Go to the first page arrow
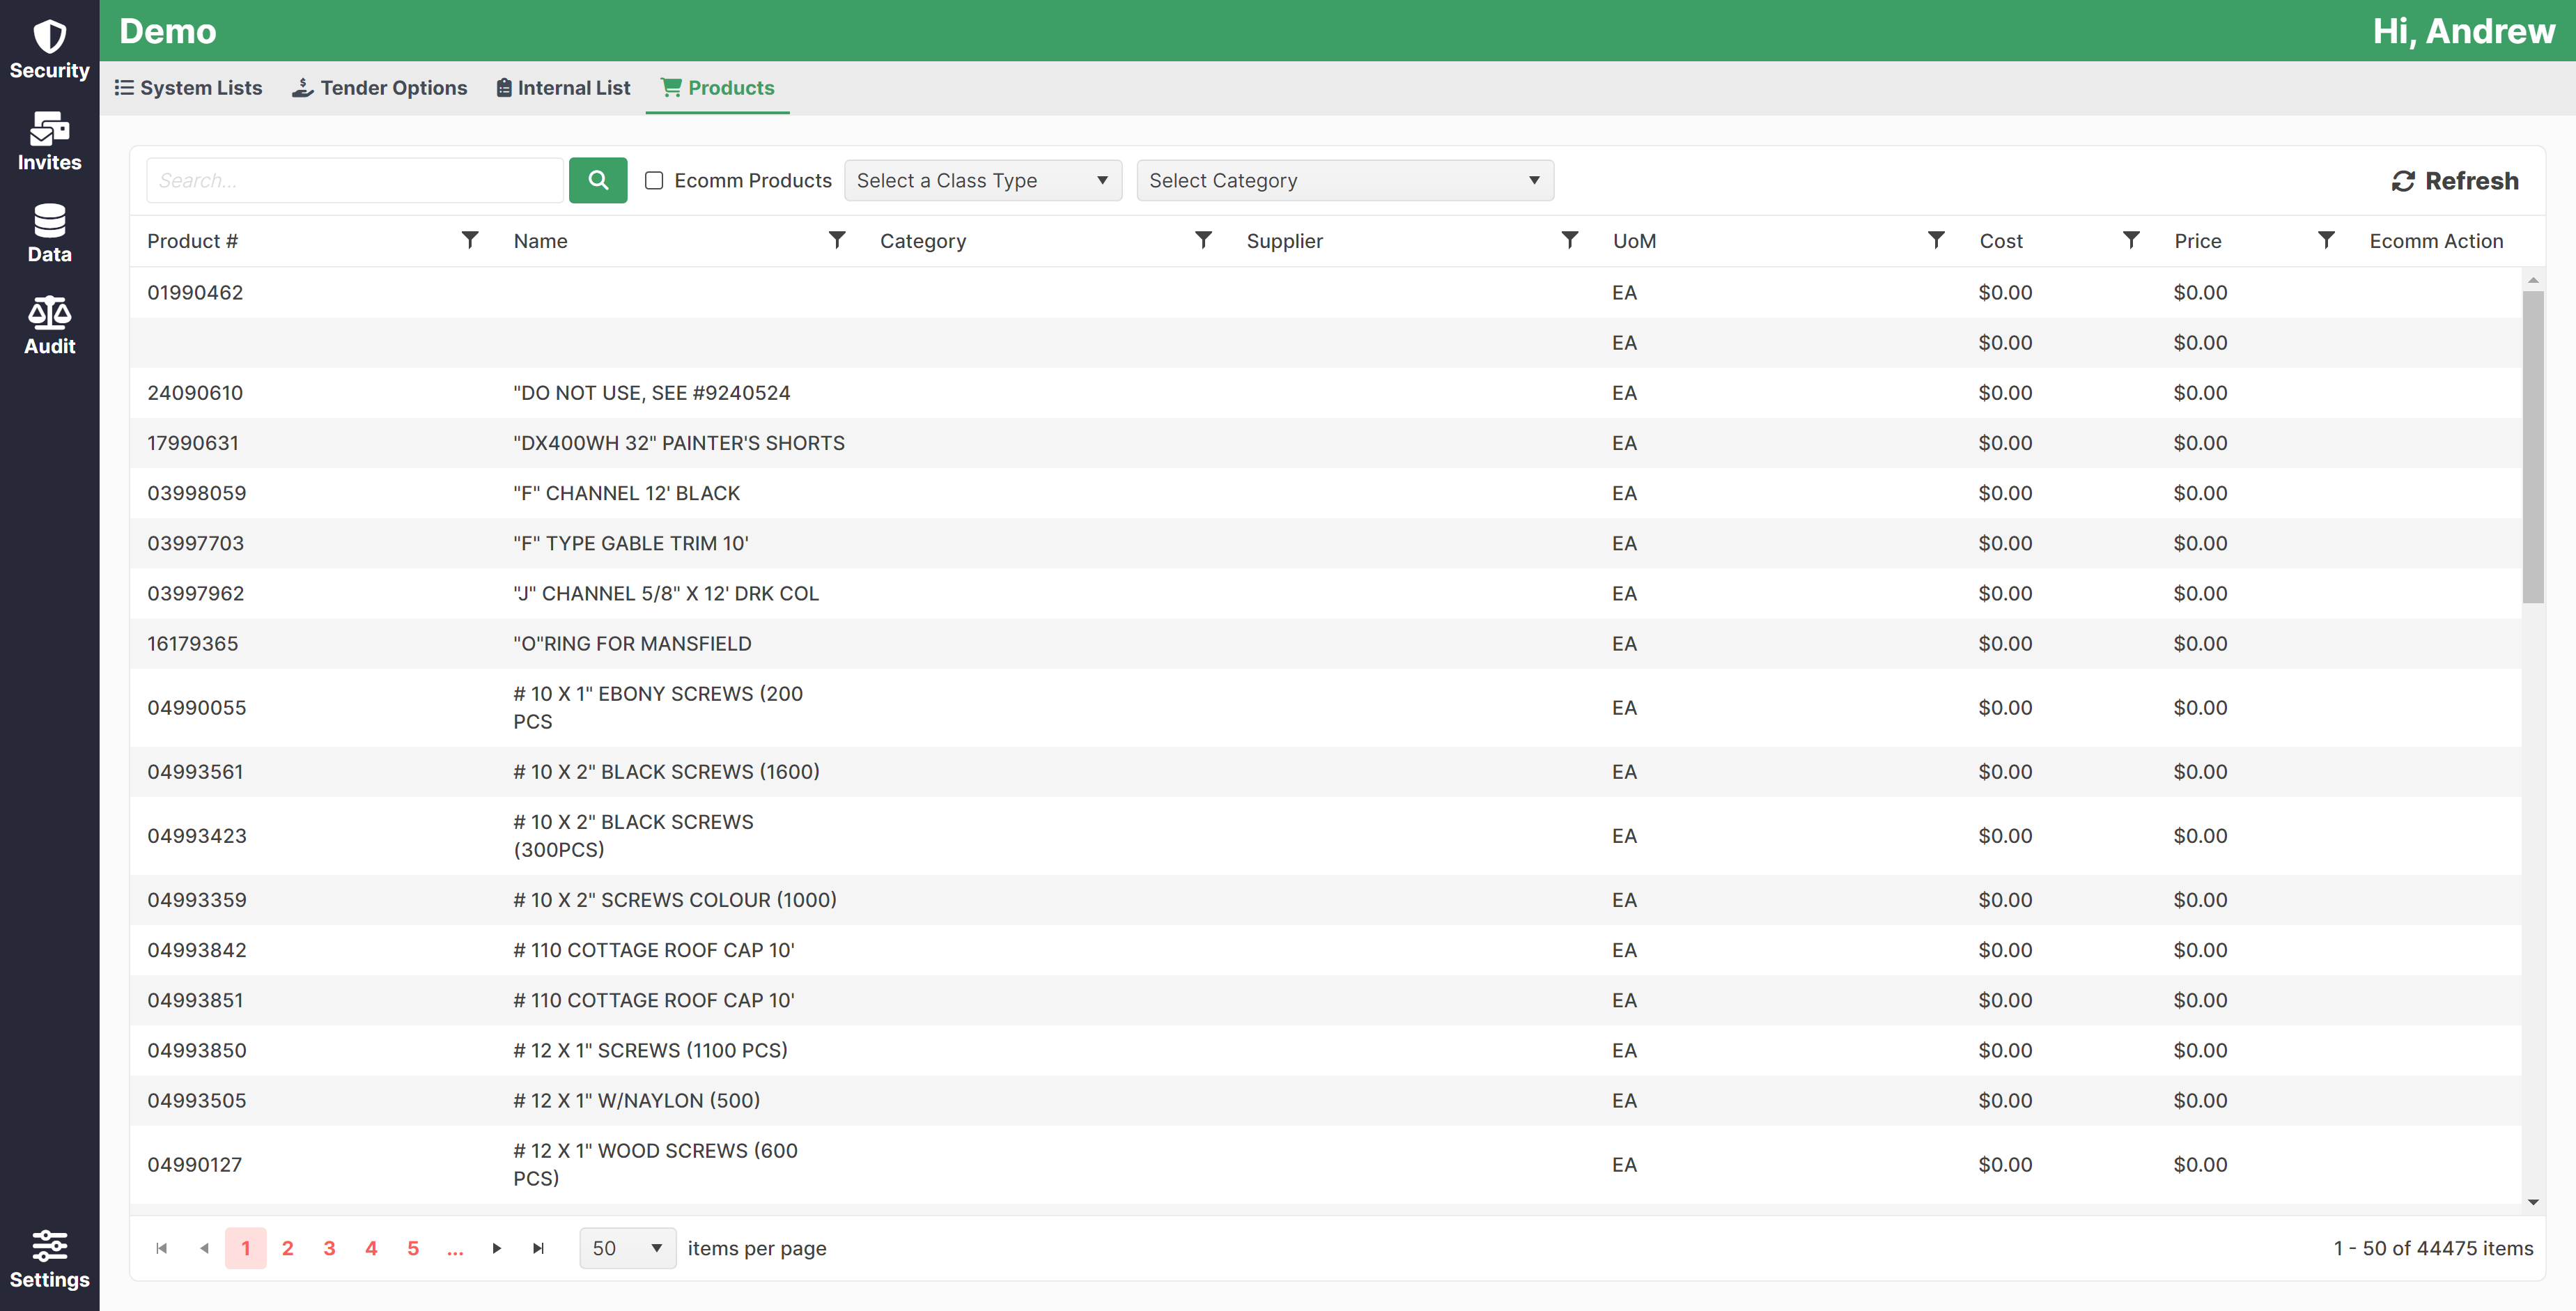The height and width of the screenshot is (1311, 2576). (x=162, y=1248)
